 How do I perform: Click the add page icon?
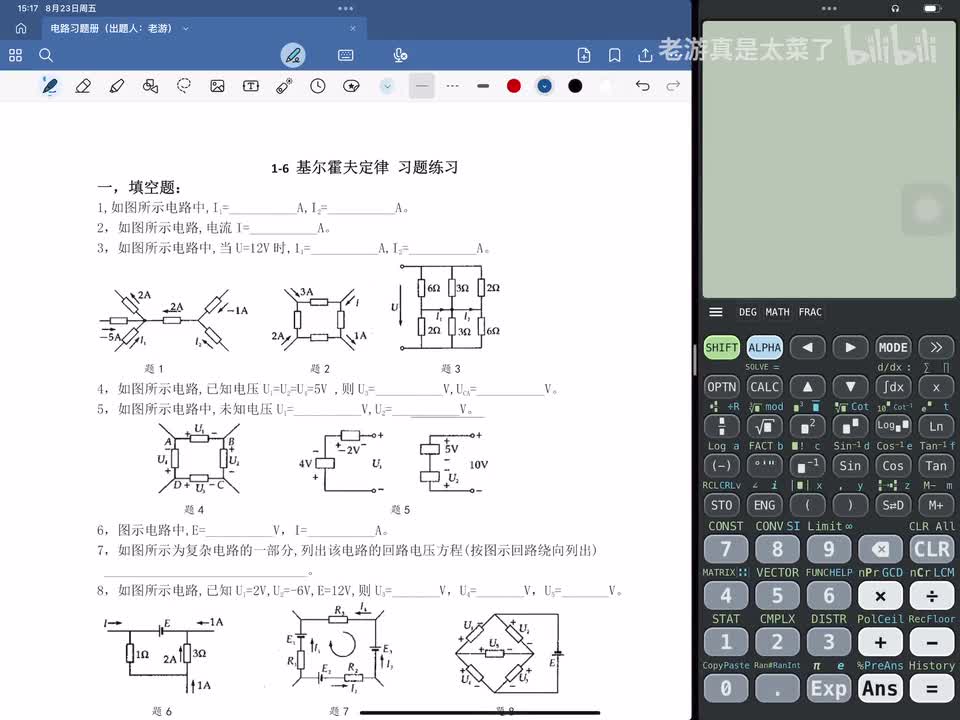click(x=584, y=56)
